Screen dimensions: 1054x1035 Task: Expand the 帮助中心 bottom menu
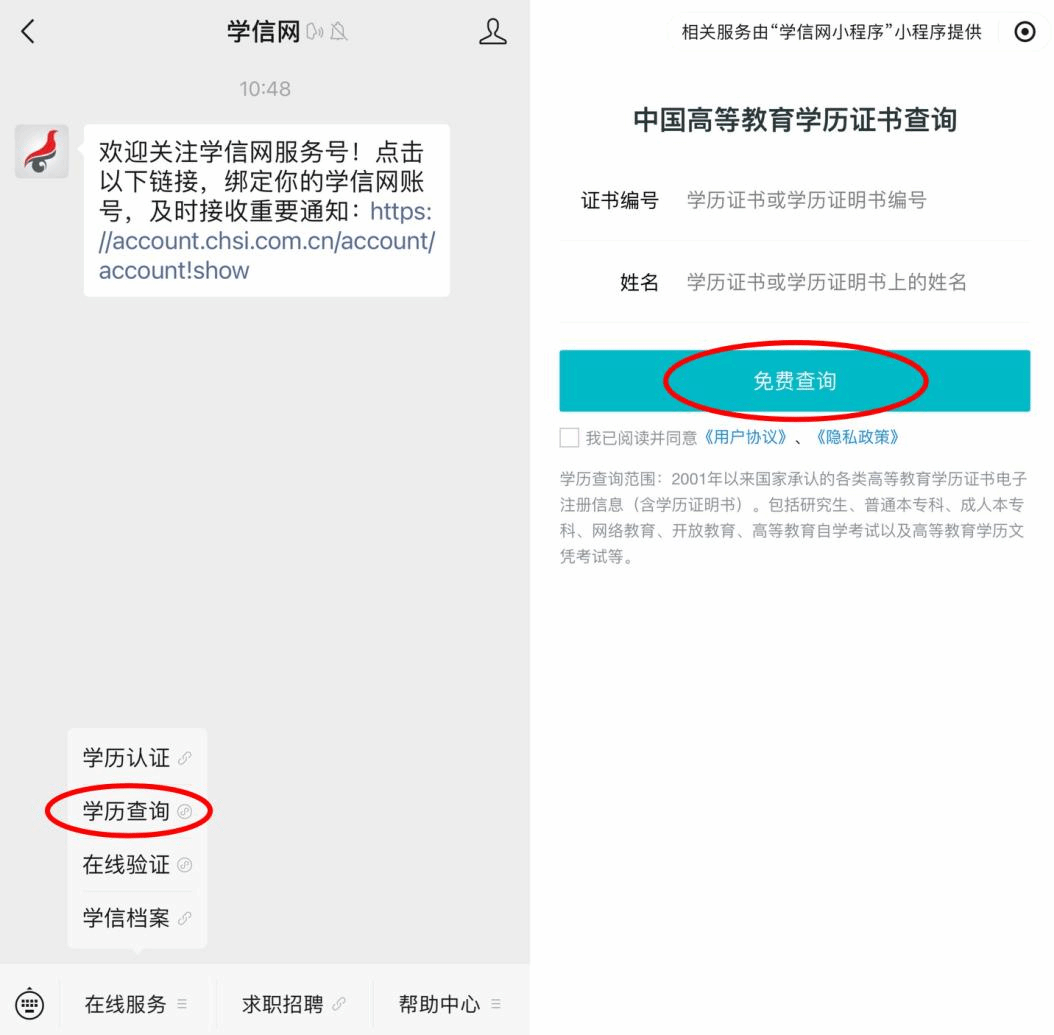(450, 1004)
